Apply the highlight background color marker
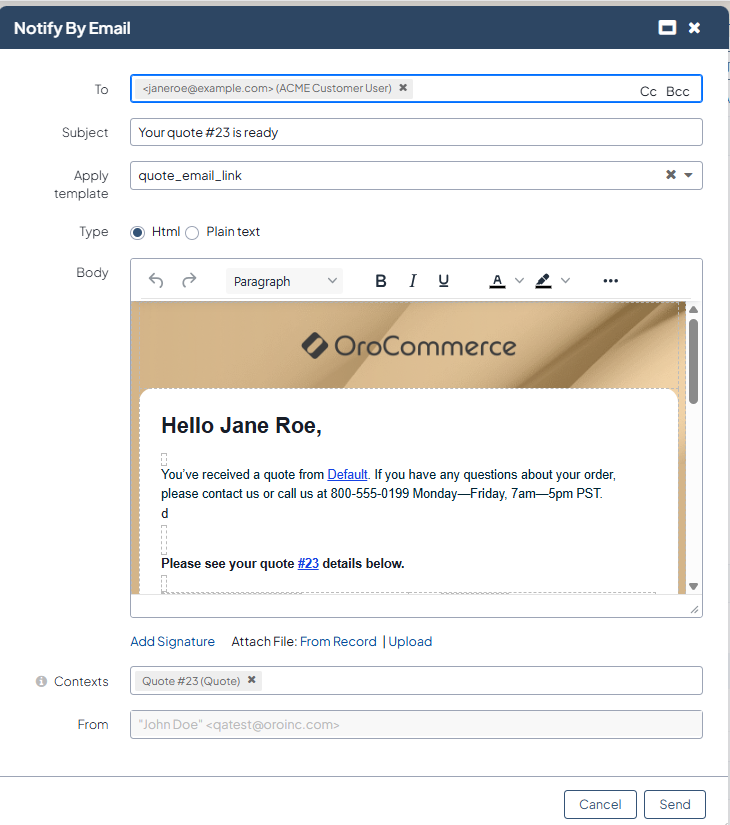The width and height of the screenshot is (730, 825). 543,281
